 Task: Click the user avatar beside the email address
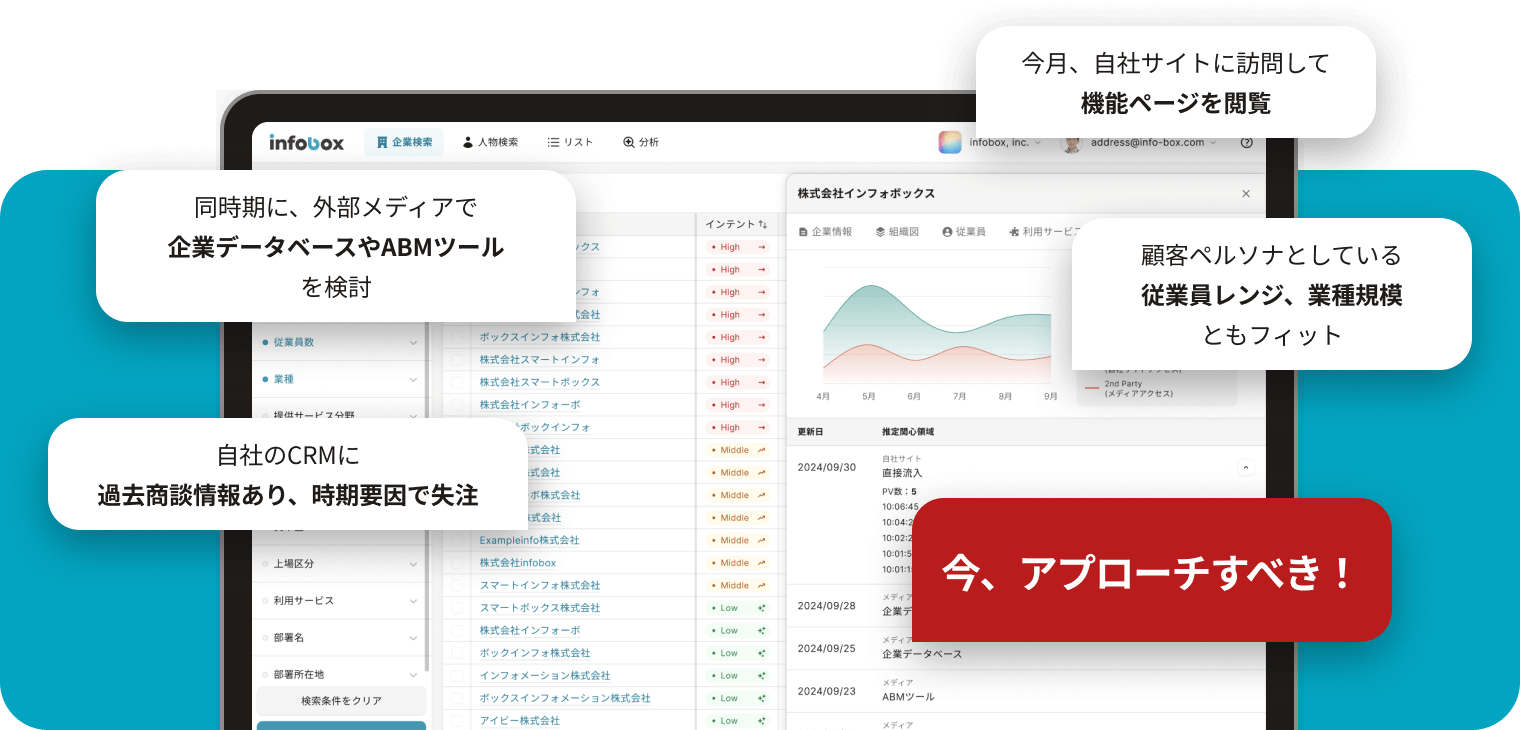(x=1071, y=143)
